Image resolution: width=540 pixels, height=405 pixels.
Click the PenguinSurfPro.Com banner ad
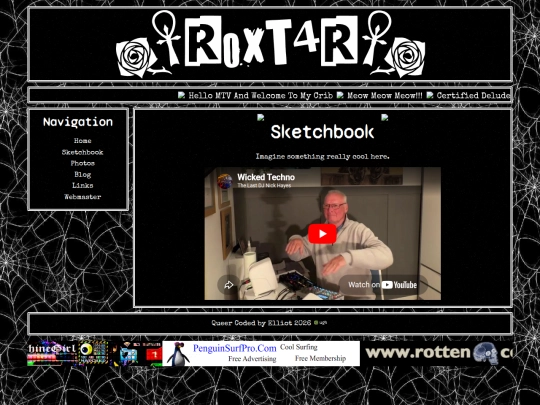coord(261,353)
